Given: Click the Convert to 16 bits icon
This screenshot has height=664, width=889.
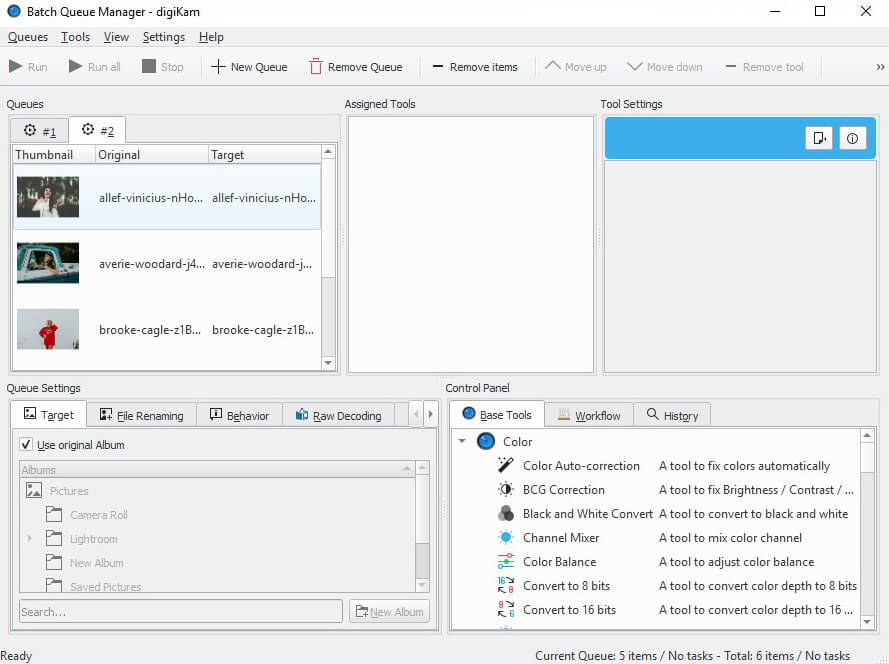Looking at the screenshot, I should [x=506, y=610].
